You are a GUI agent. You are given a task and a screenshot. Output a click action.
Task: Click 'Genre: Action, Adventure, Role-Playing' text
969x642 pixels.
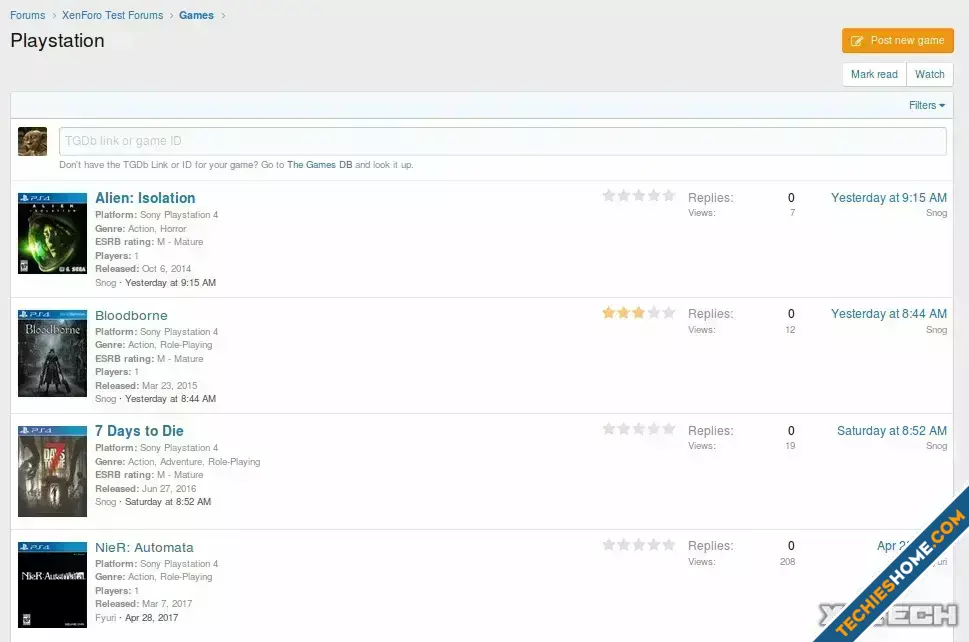[x=177, y=462]
